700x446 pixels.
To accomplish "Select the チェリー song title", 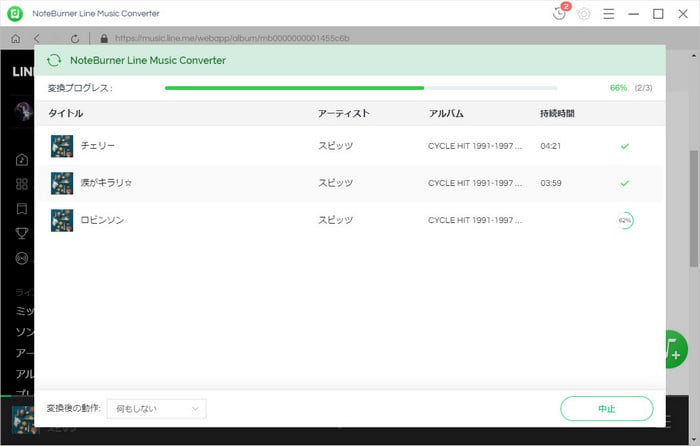I will (x=98, y=146).
